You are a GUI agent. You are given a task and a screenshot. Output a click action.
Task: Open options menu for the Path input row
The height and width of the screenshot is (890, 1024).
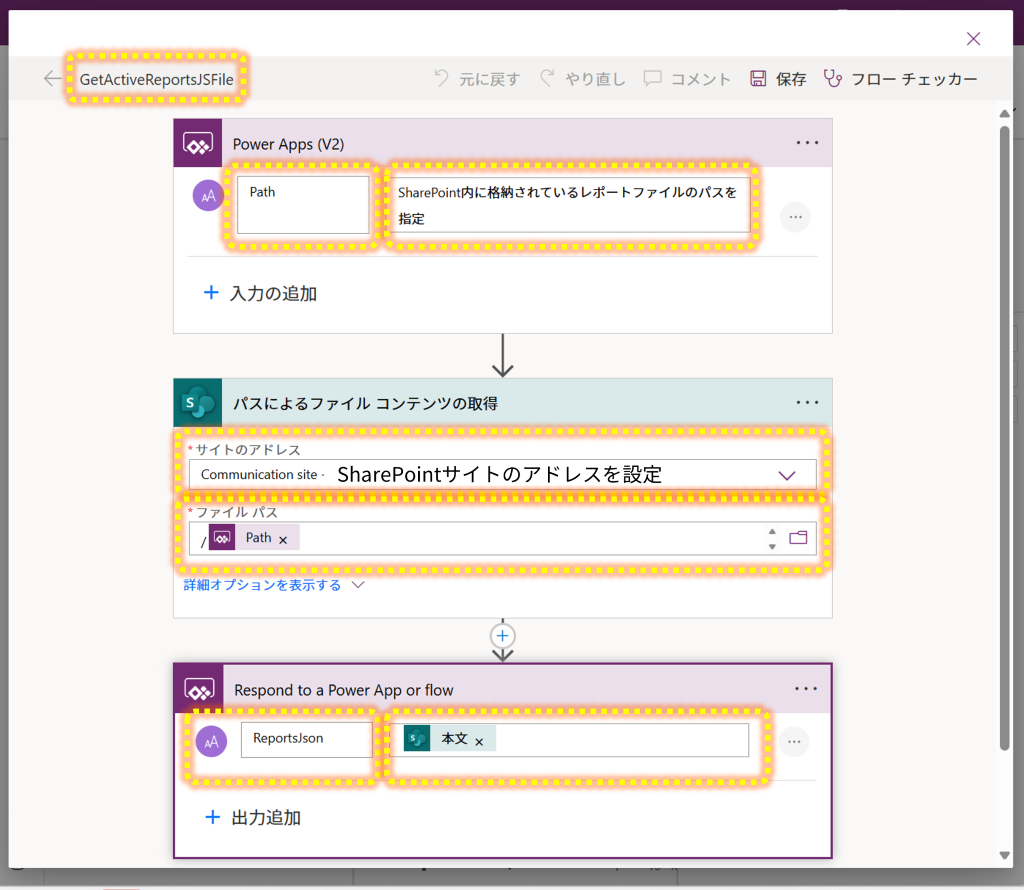795,217
